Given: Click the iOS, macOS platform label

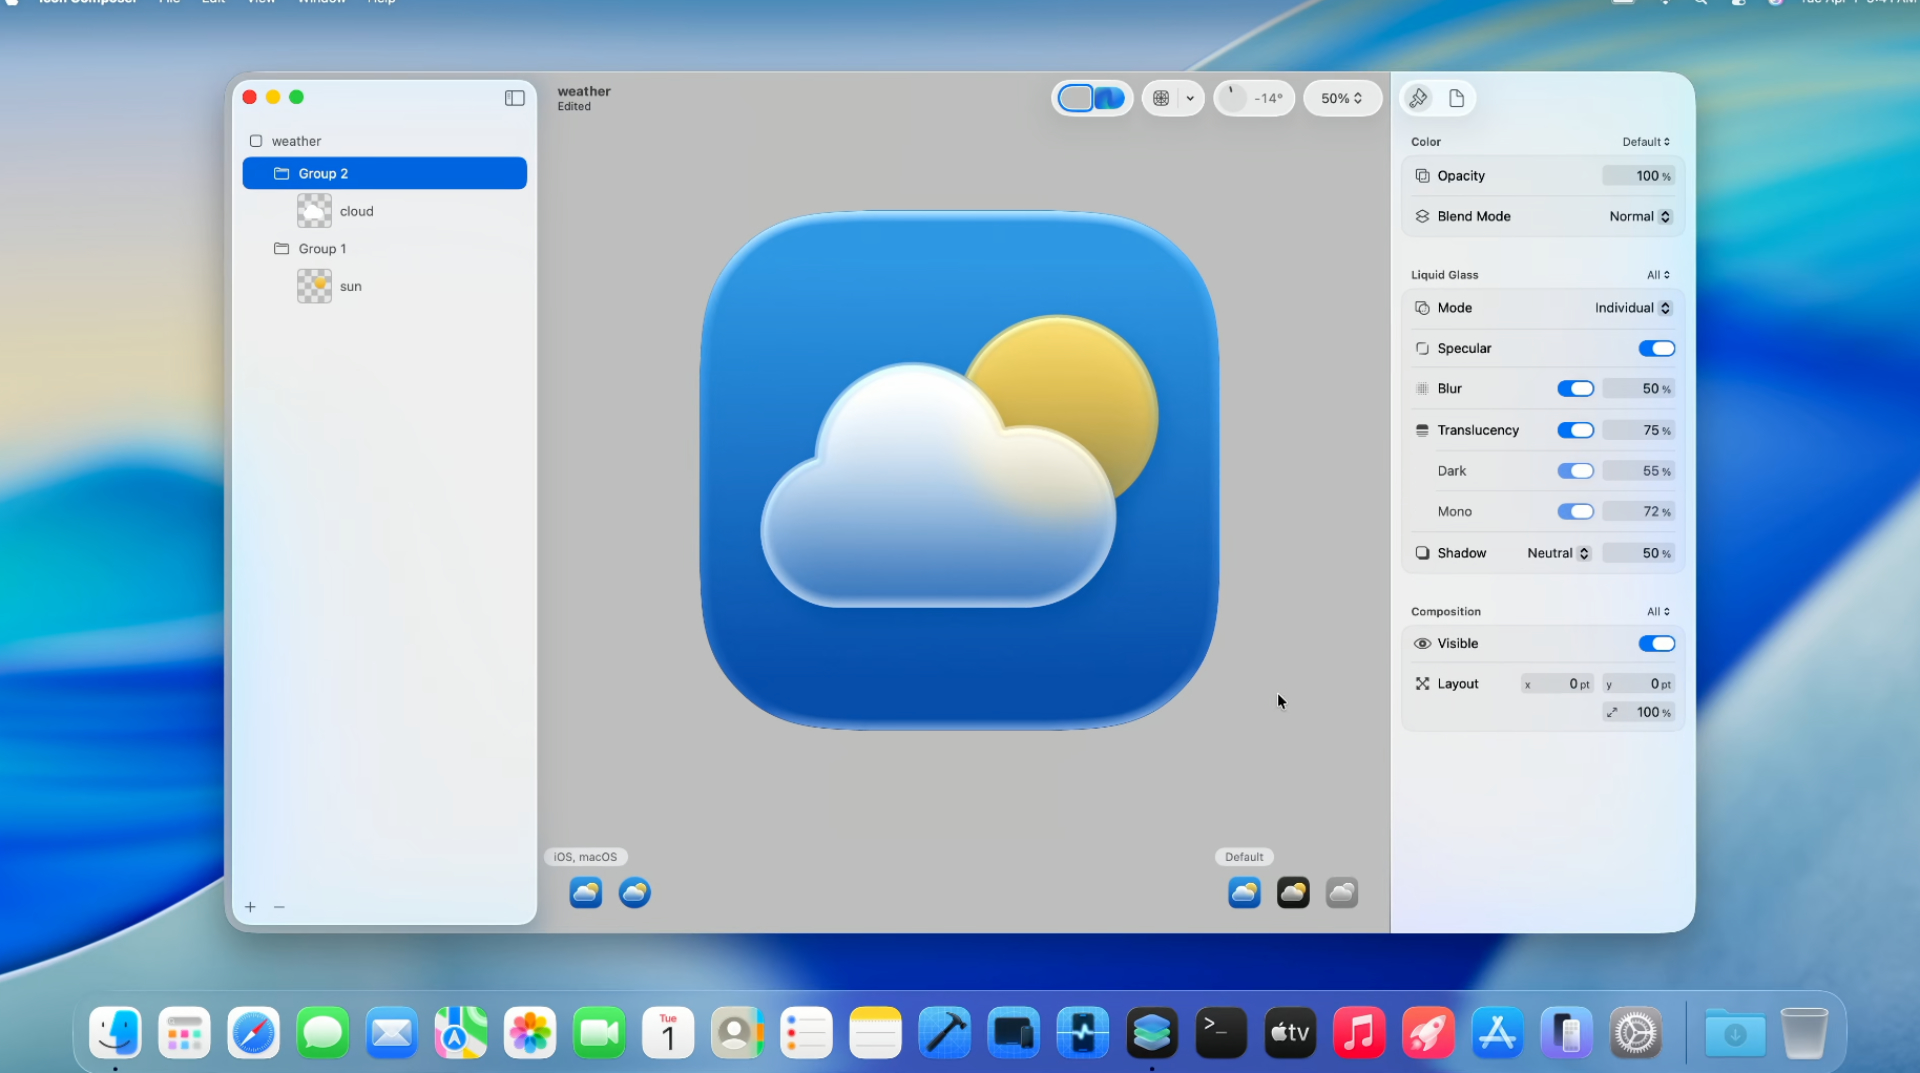Looking at the screenshot, I should tap(585, 857).
